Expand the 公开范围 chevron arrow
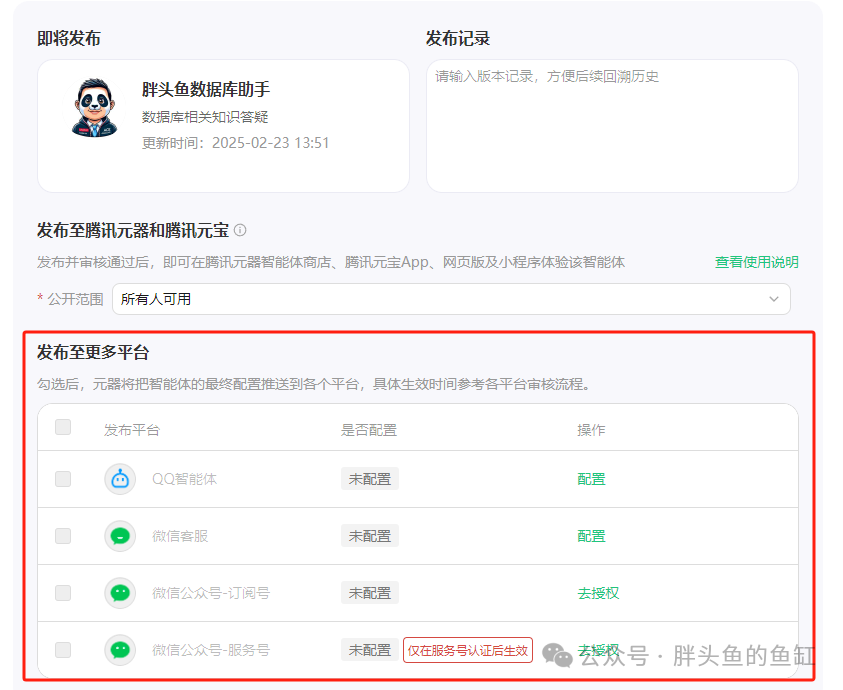843x690 pixels. tap(774, 299)
